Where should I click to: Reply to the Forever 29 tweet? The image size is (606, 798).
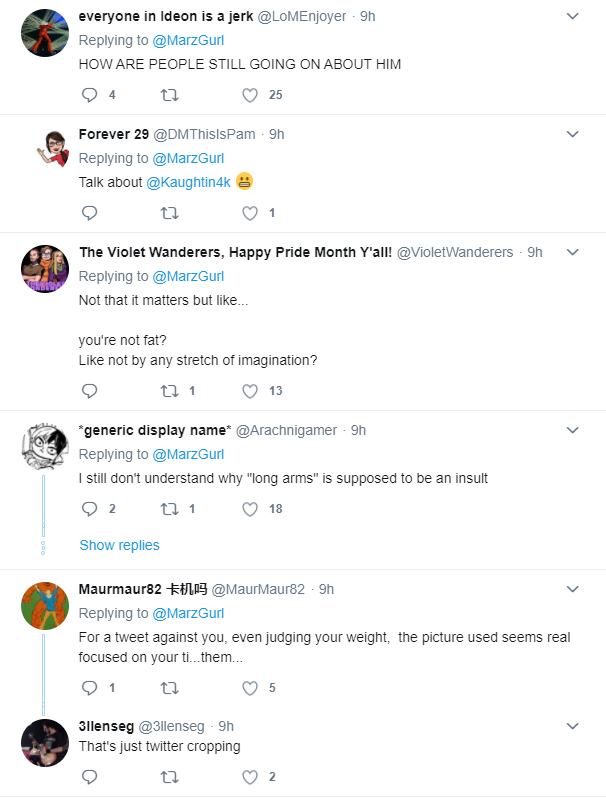pyautogui.click(x=90, y=213)
